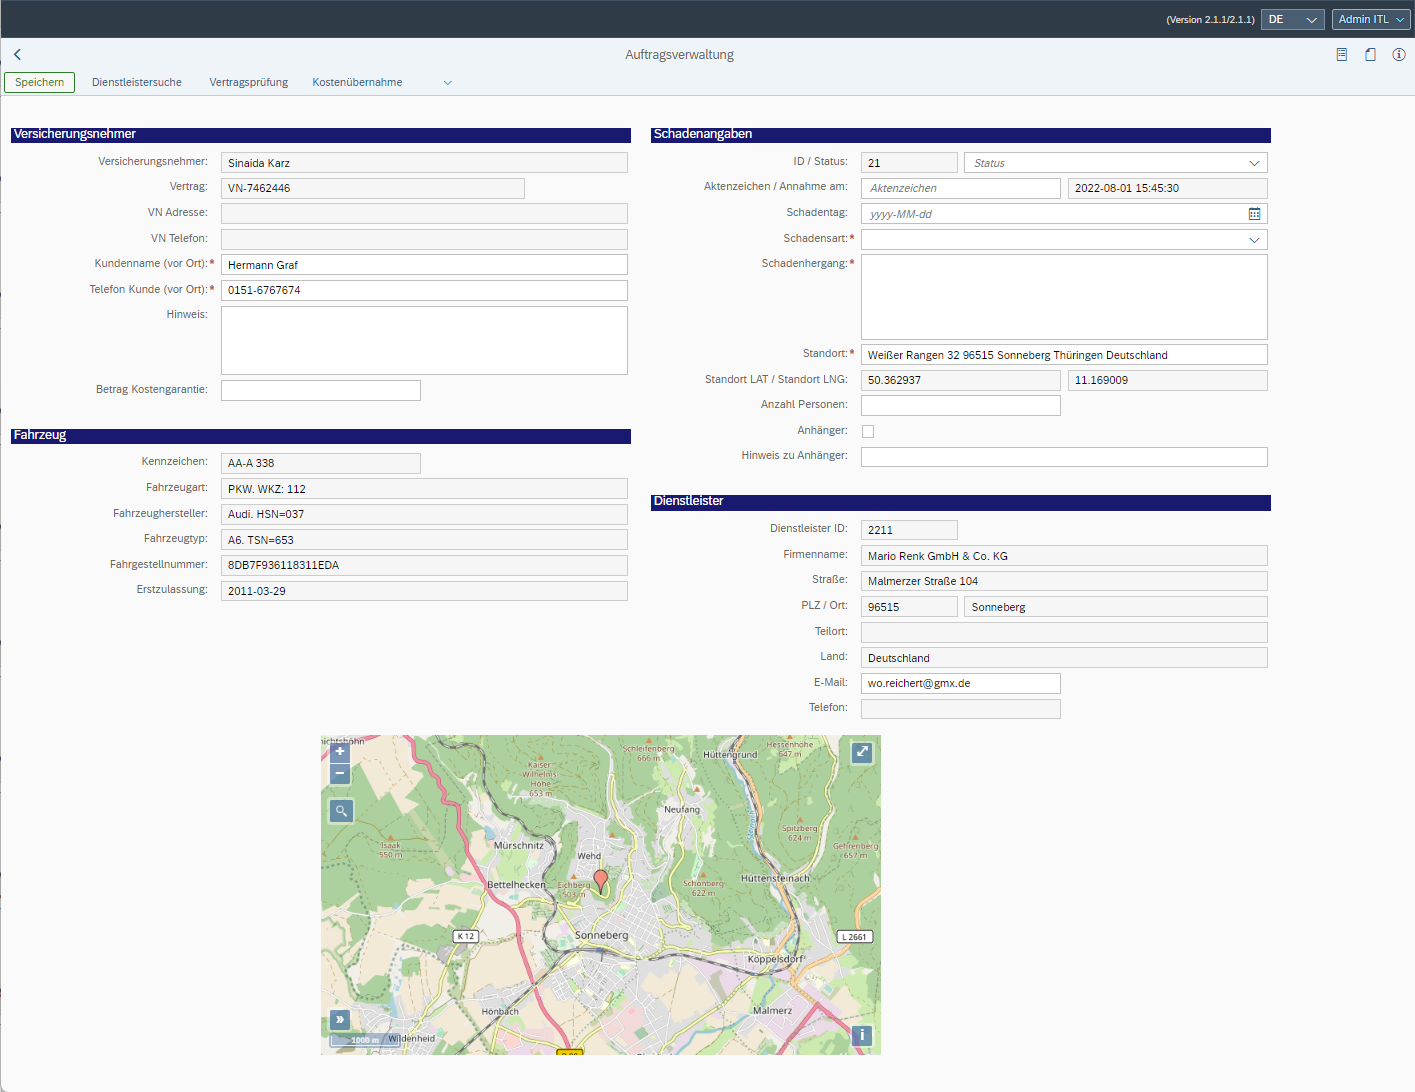Screen dimensions: 1415x1092
Task: Enable the Anhänger checkbox
Action: pyautogui.click(x=867, y=430)
